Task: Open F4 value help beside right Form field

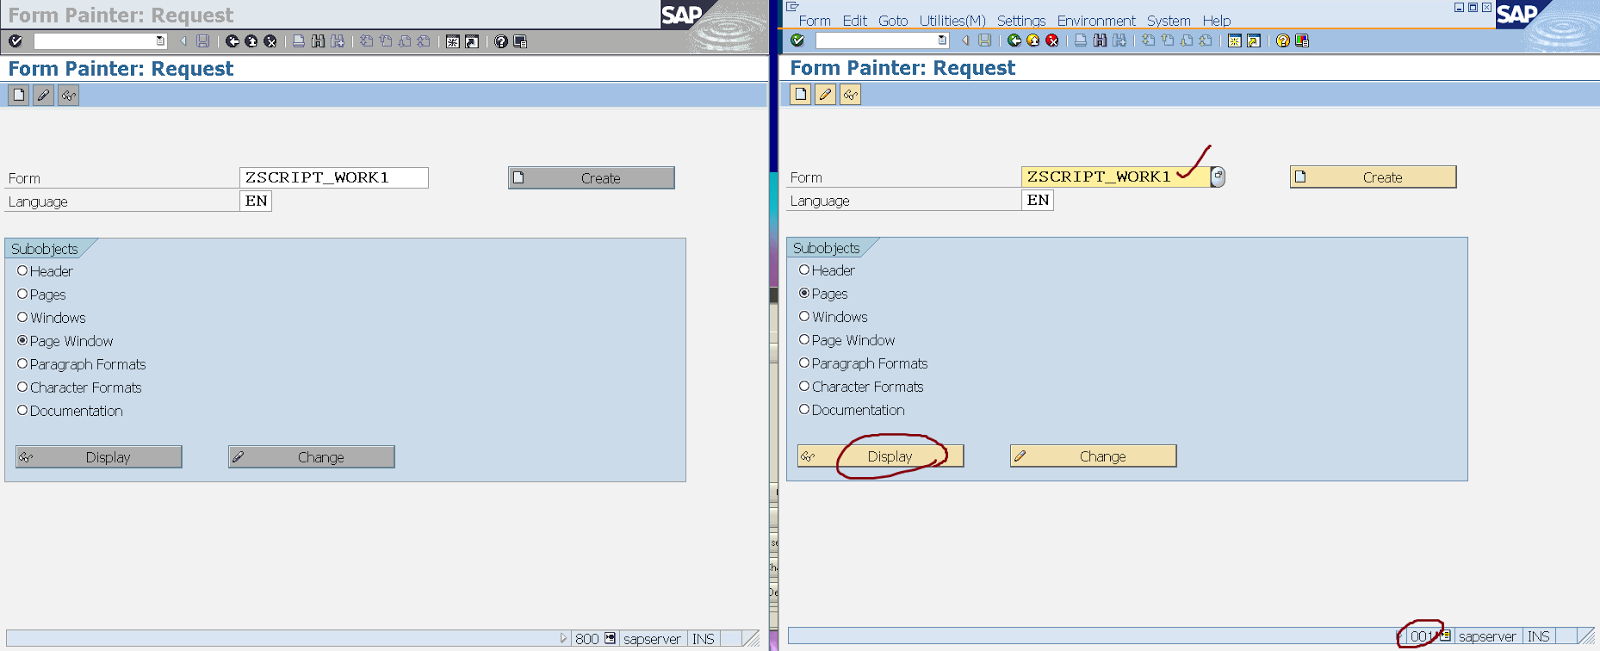Action: click(x=1217, y=177)
